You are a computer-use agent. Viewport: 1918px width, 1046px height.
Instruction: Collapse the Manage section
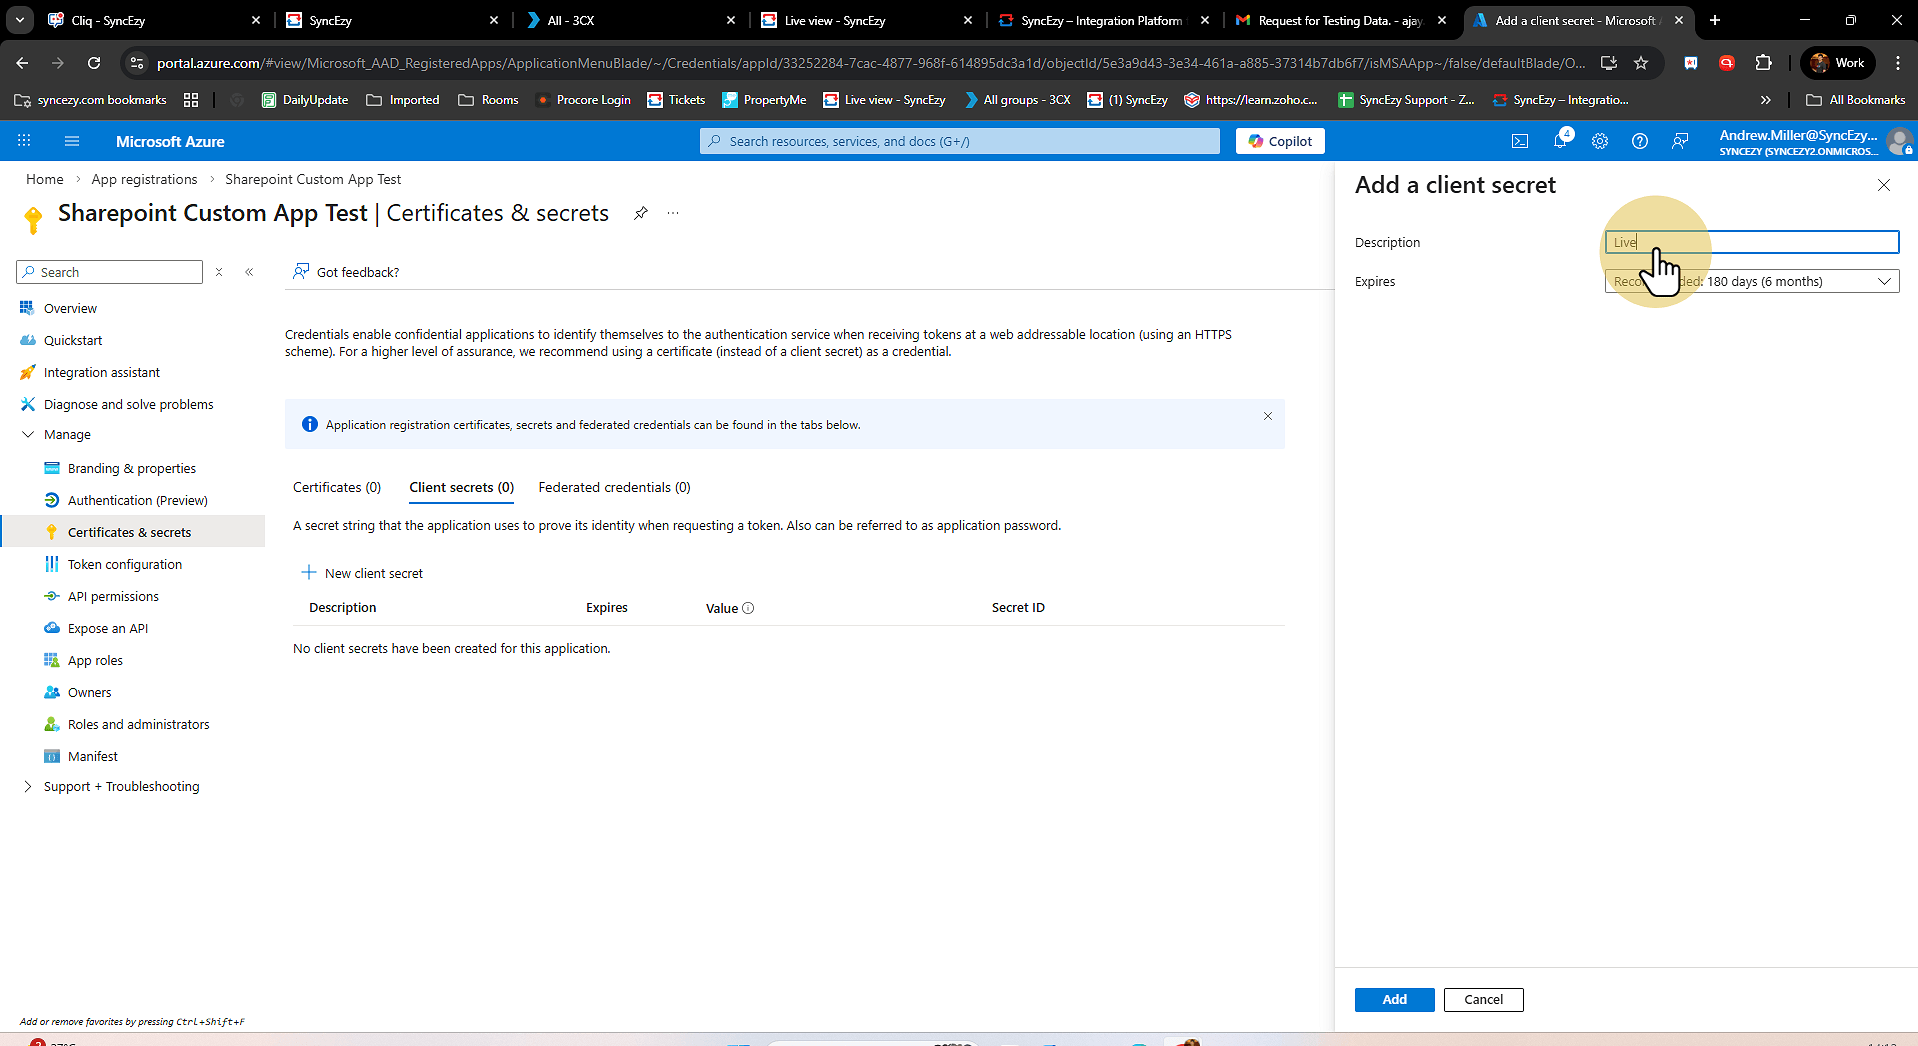tap(28, 434)
